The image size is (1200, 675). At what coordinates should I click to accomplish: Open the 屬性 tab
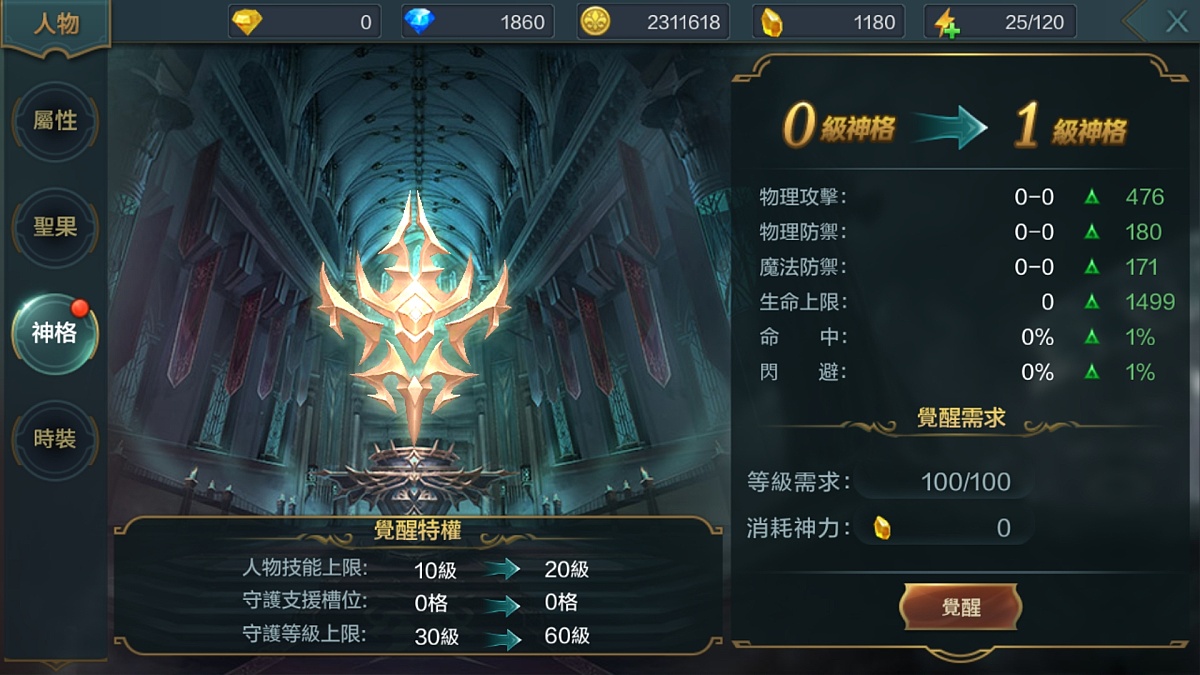(55, 121)
